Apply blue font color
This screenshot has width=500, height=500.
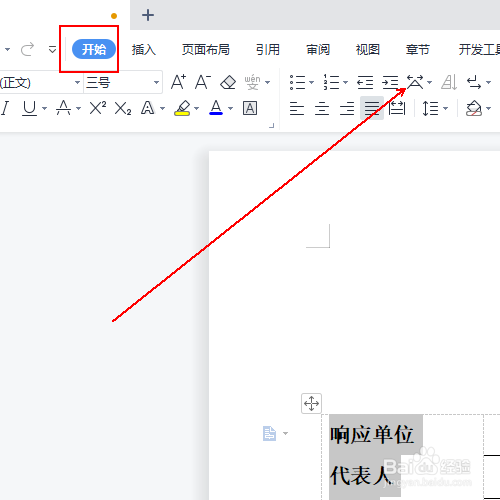pos(216,108)
